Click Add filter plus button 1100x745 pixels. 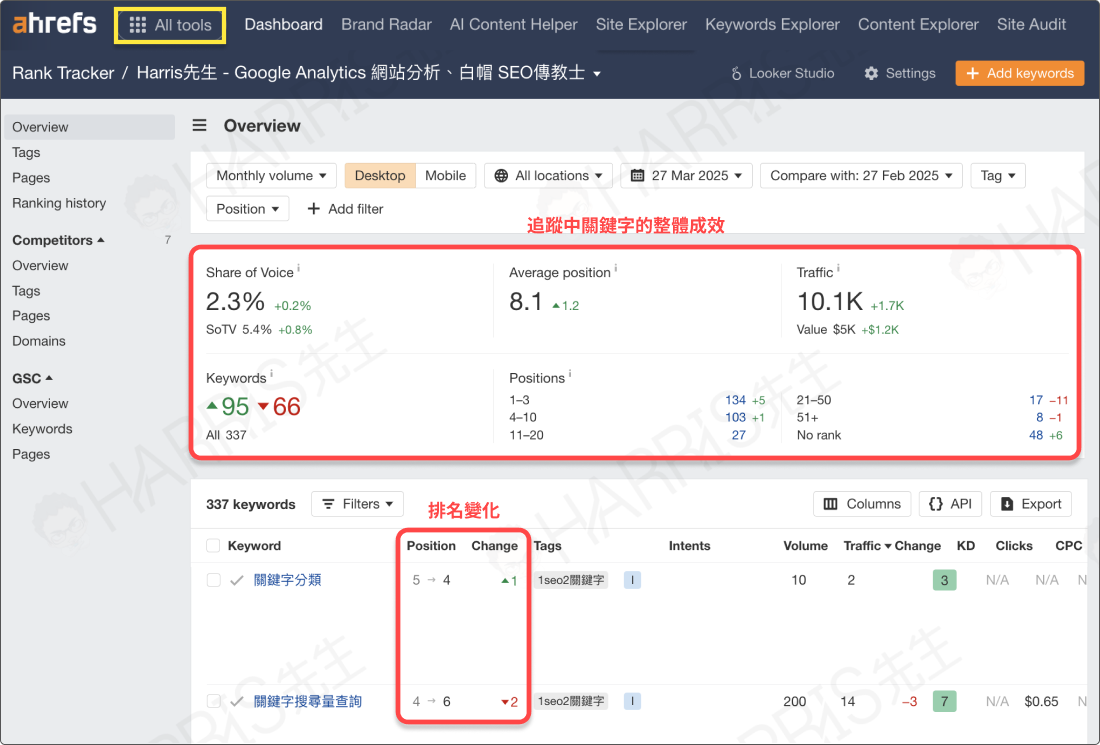(346, 209)
